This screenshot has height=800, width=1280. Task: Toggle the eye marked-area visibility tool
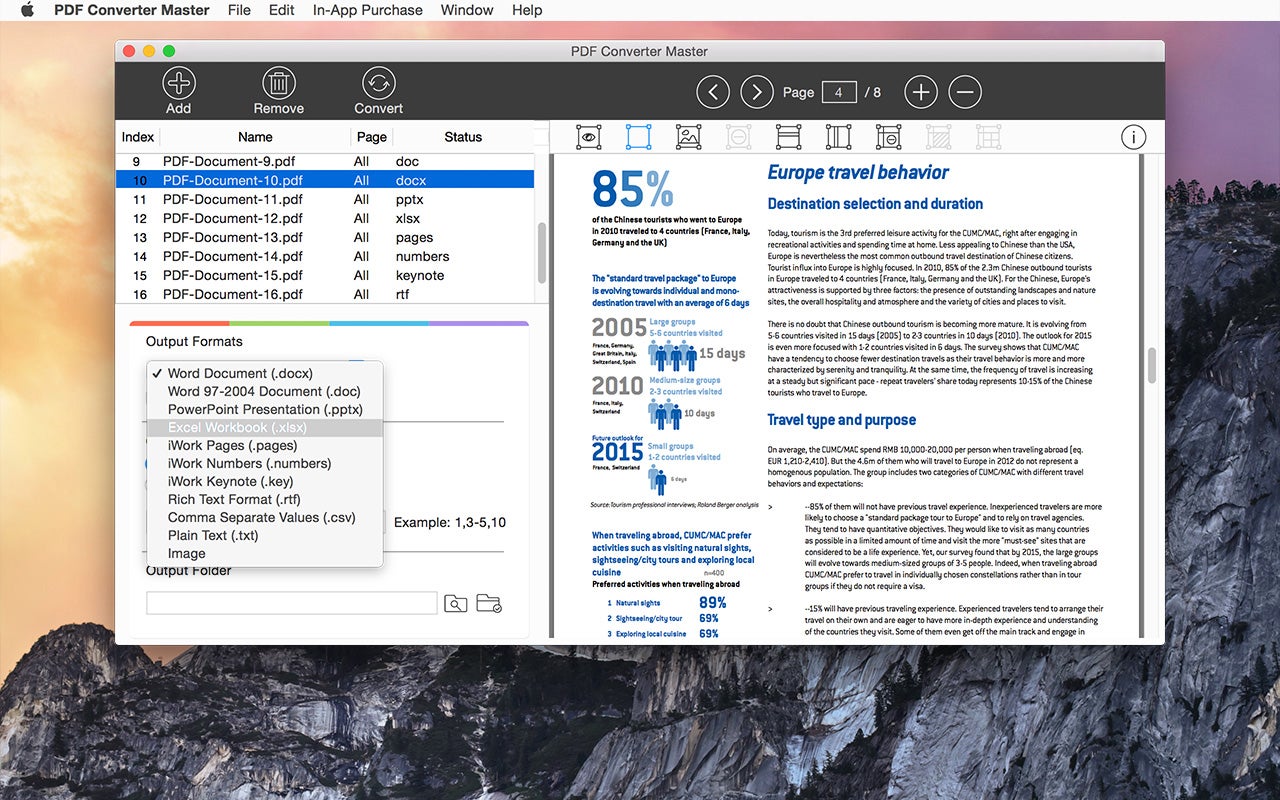pyautogui.click(x=588, y=137)
